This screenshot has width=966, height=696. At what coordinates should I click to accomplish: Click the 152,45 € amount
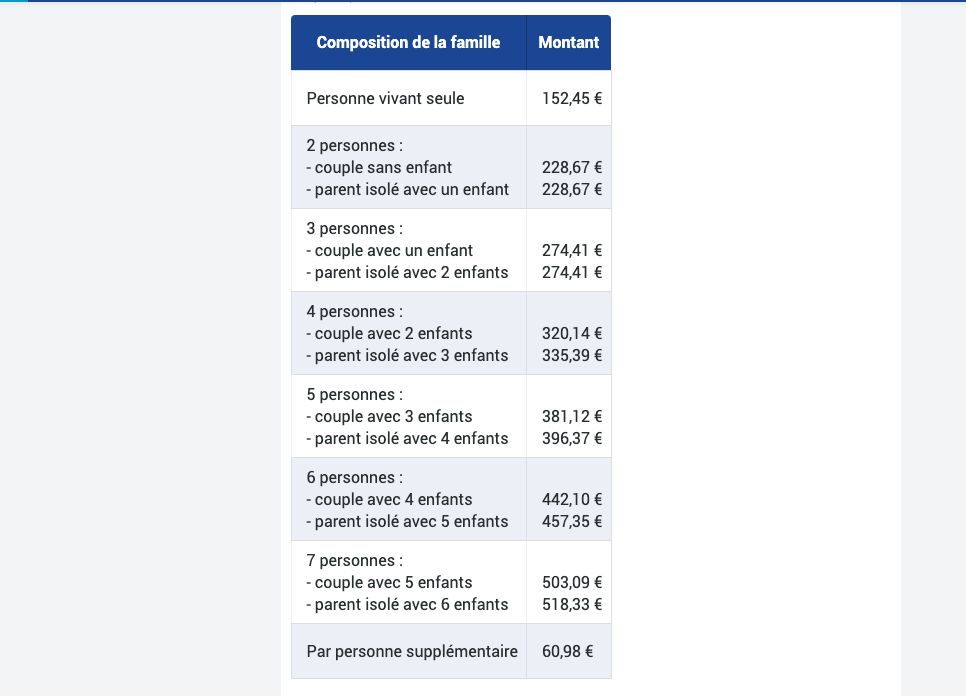pyautogui.click(x=572, y=98)
